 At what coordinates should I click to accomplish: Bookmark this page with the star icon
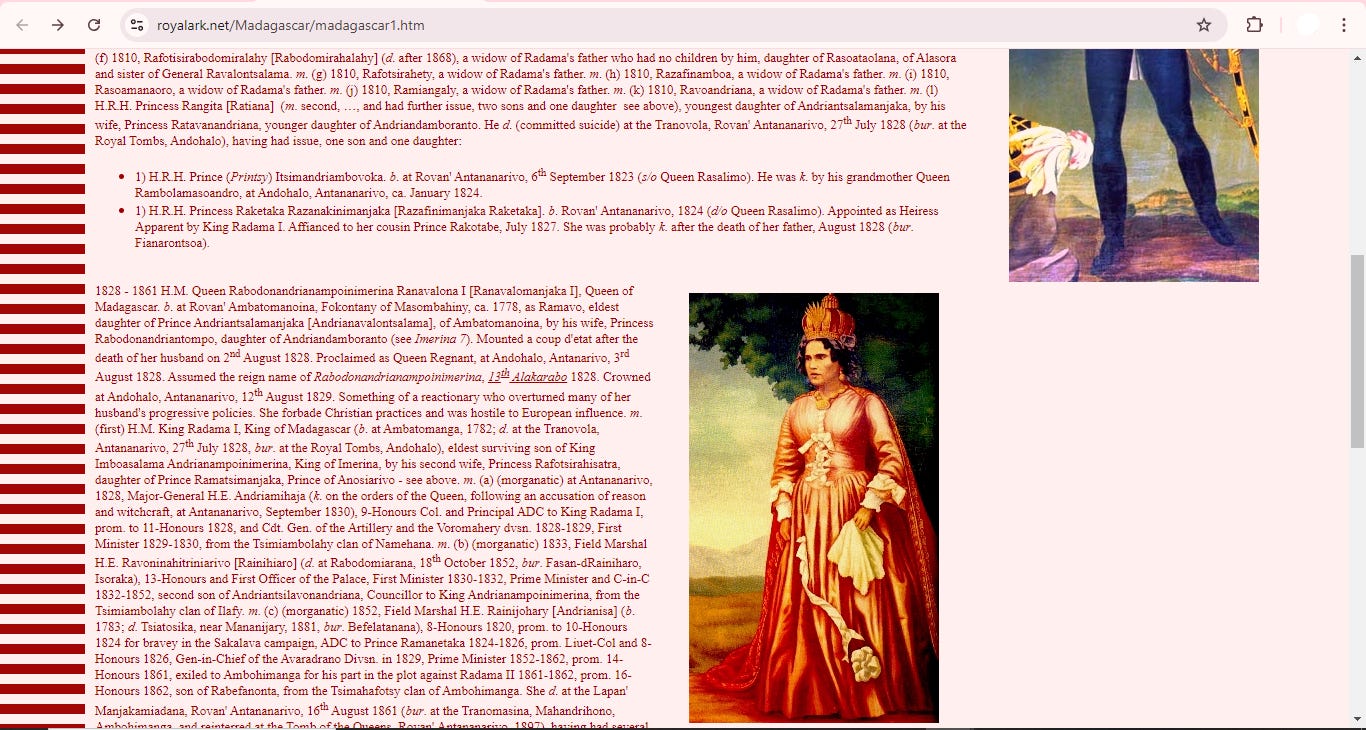(x=1204, y=25)
